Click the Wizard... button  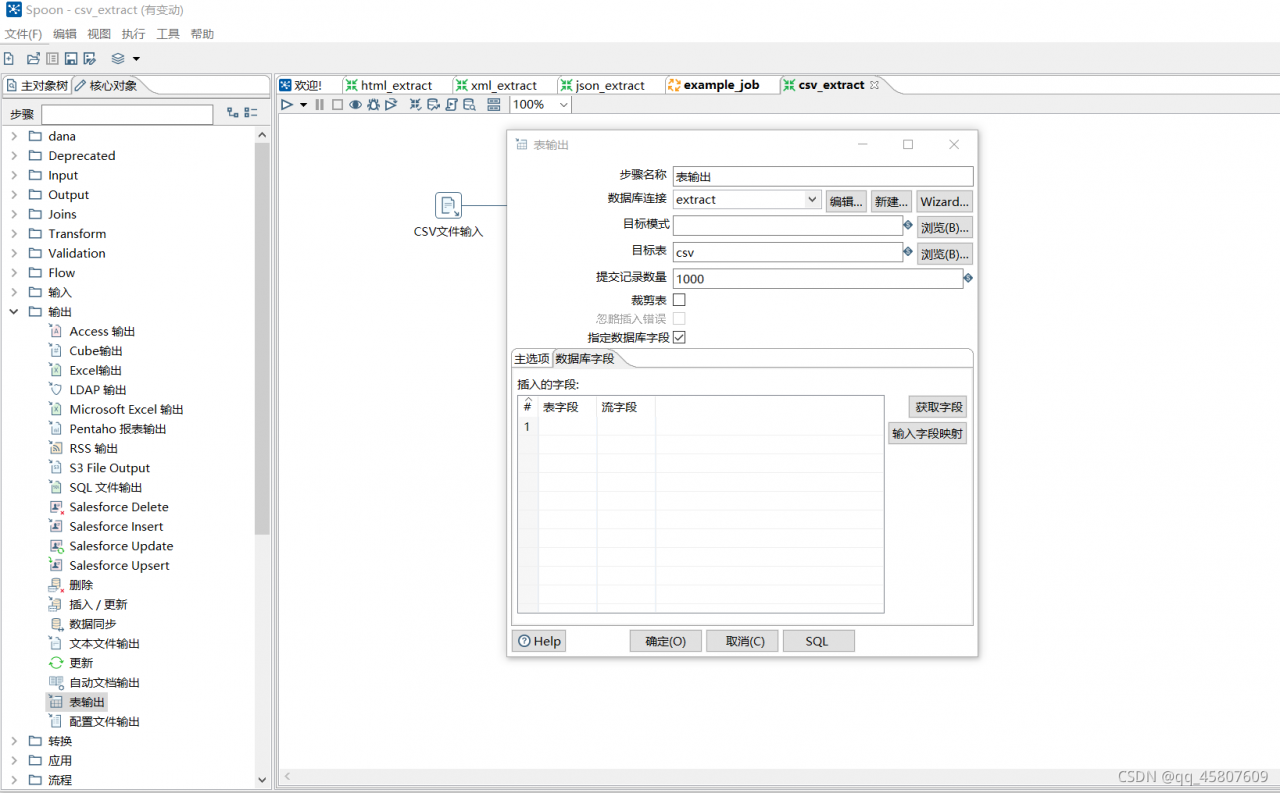pos(944,201)
